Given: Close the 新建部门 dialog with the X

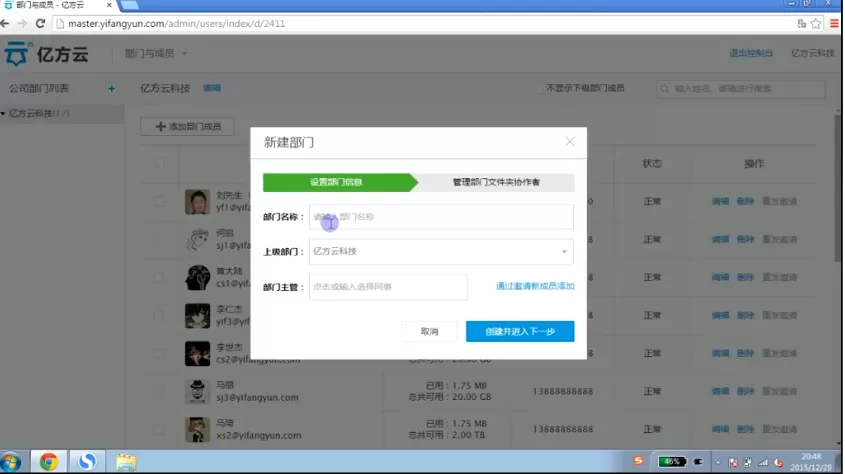Looking at the screenshot, I should pyautogui.click(x=570, y=142).
